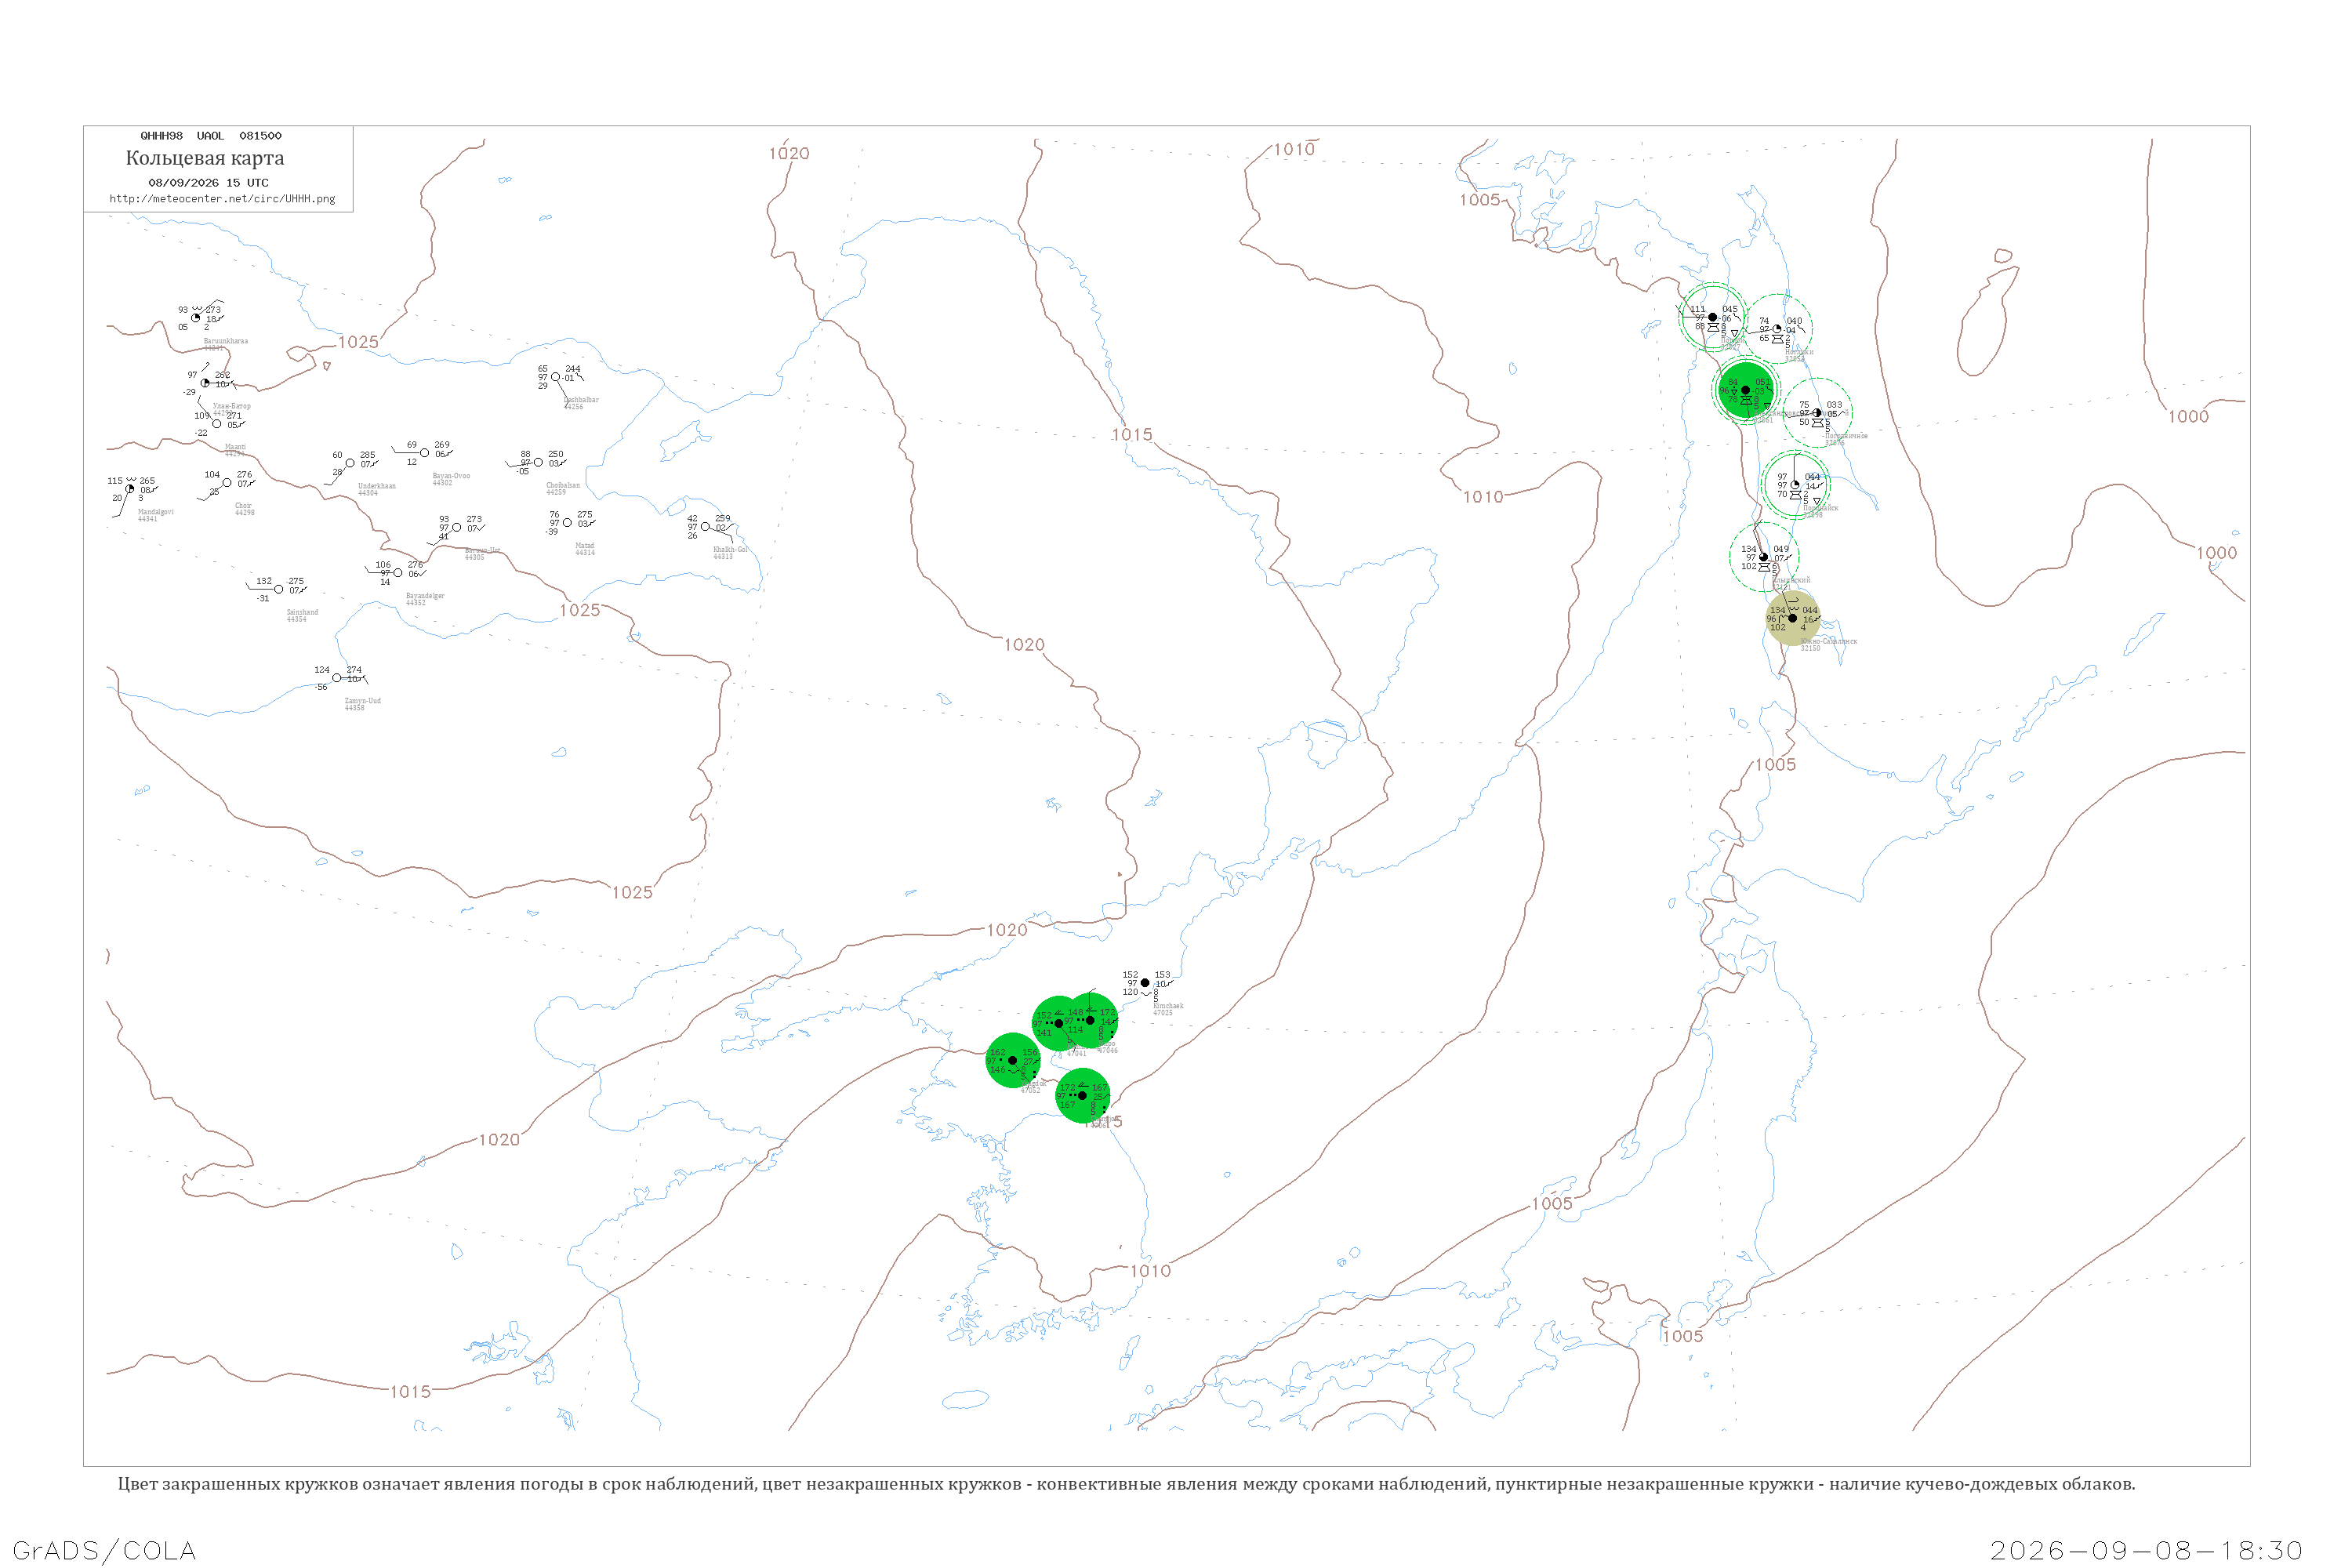This screenshot has width=2352, height=1568.
Task: Click the Baruunkharaa station circle marker
Action: click(x=196, y=318)
